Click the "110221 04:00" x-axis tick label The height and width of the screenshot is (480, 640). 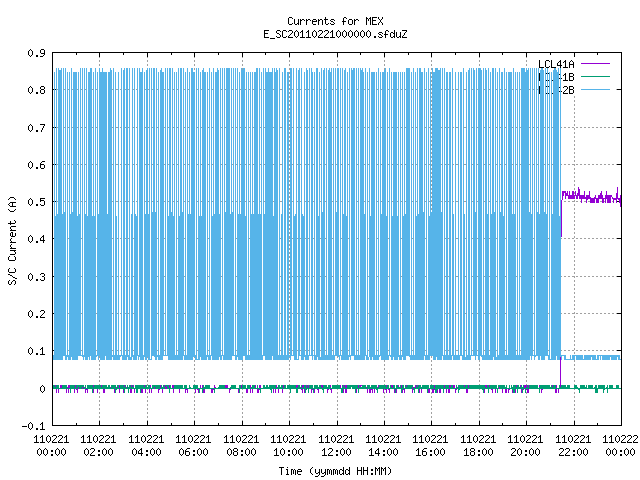(x=146, y=446)
